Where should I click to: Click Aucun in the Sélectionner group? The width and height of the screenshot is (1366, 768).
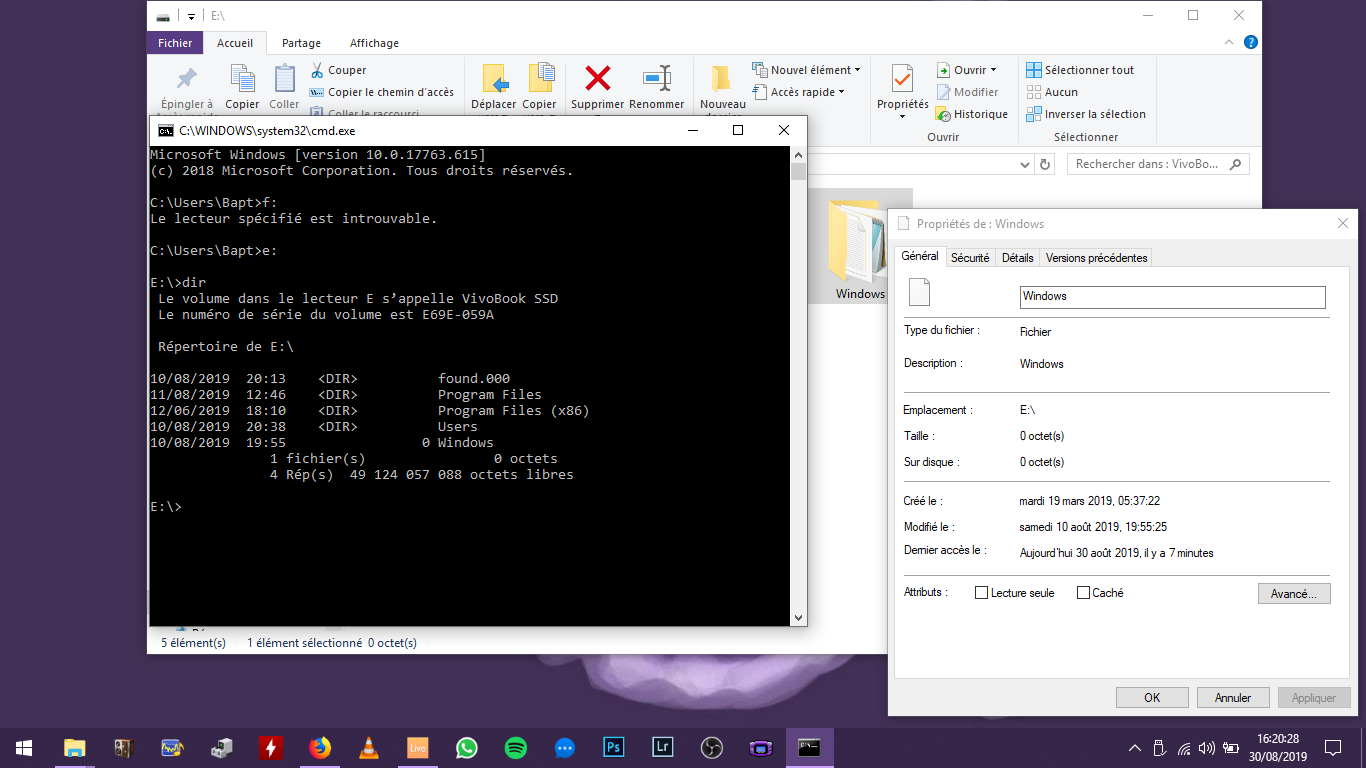pyautogui.click(x=1052, y=92)
